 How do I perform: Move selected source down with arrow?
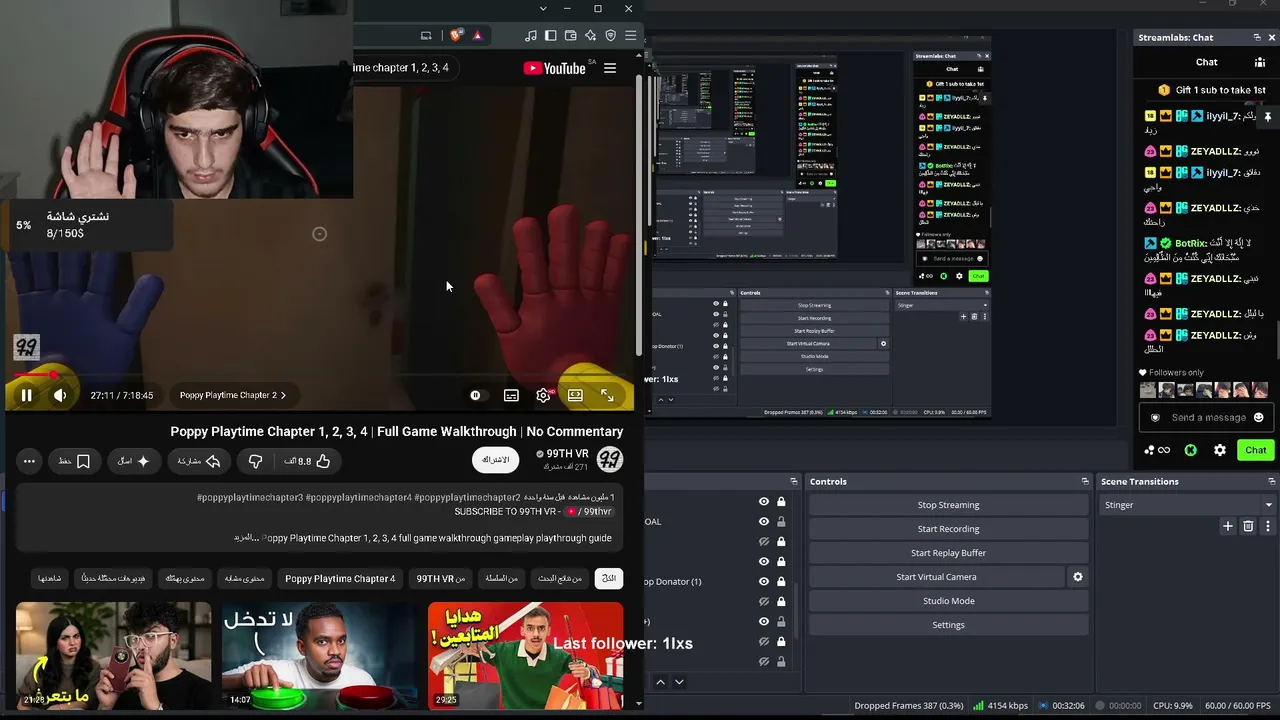[x=679, y=682]
